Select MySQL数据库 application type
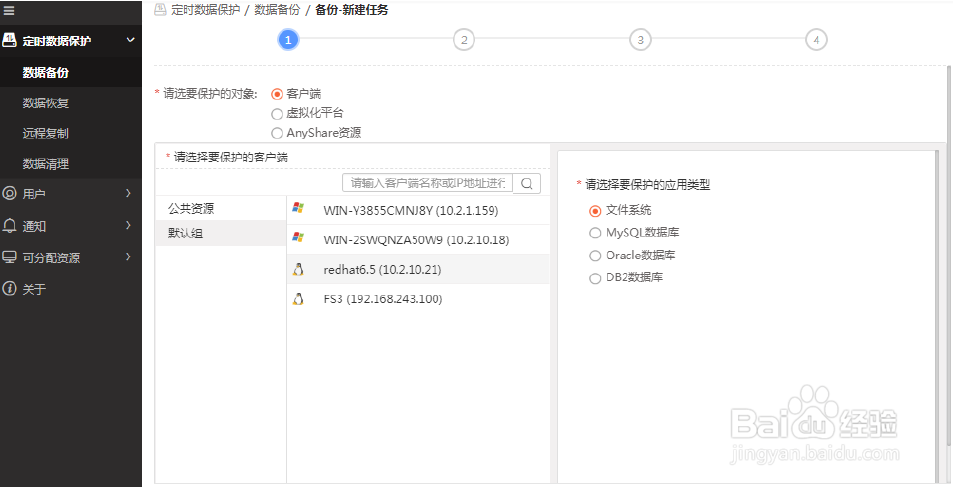Screen dimensions: 953x487 point(595,233)
